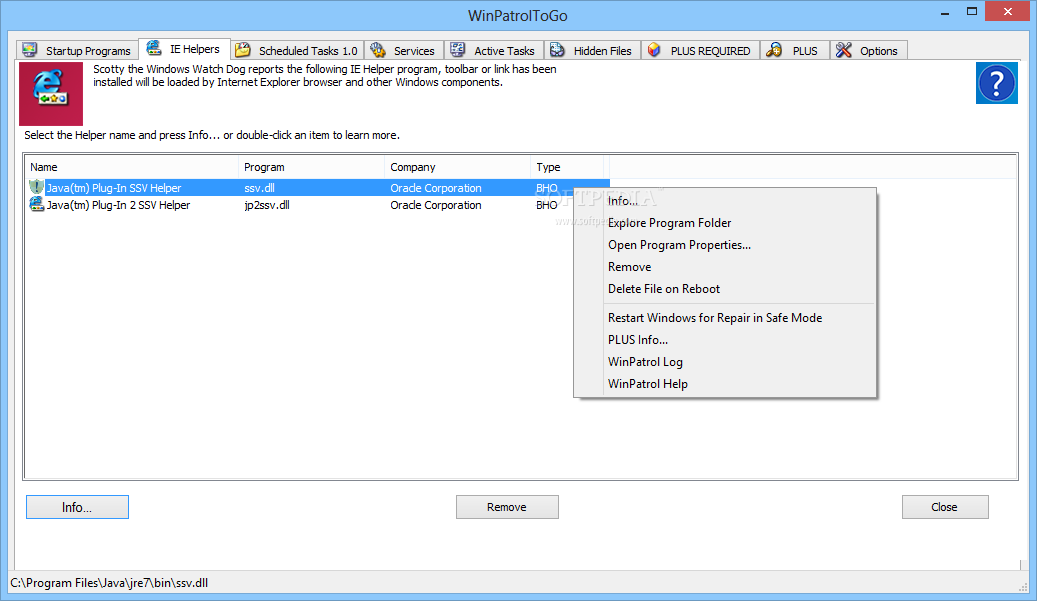
Task: Switch to the Startup Programs tab
Action: (76, 50)
